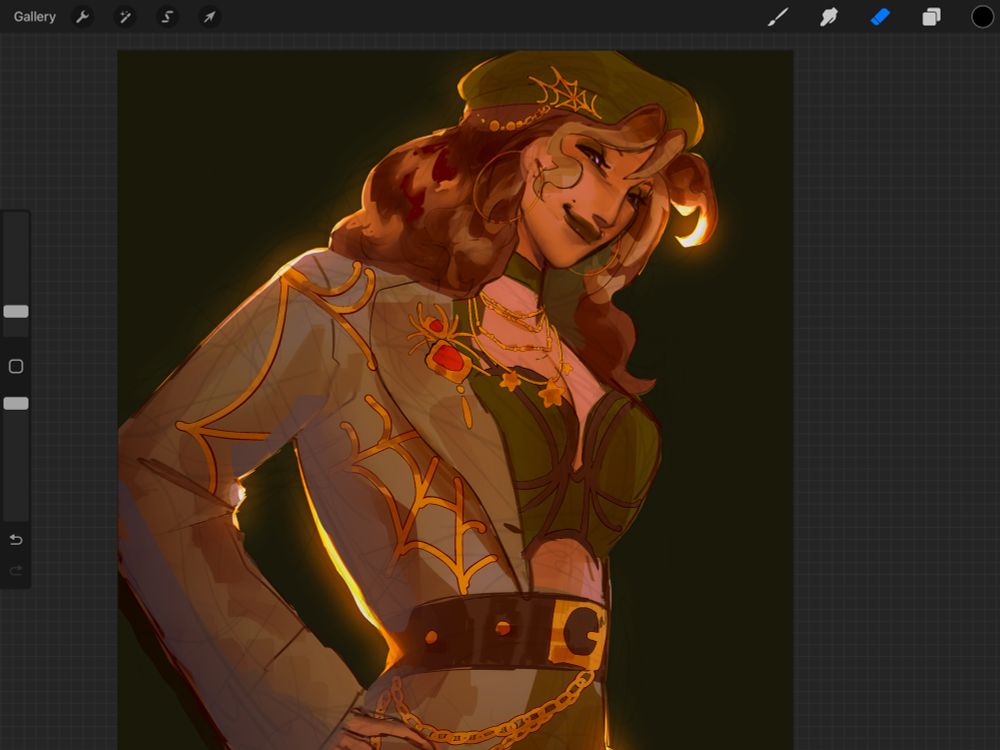Select the Brush tool
Viewport: 1000px width, 750px height.
coord(777,17)
